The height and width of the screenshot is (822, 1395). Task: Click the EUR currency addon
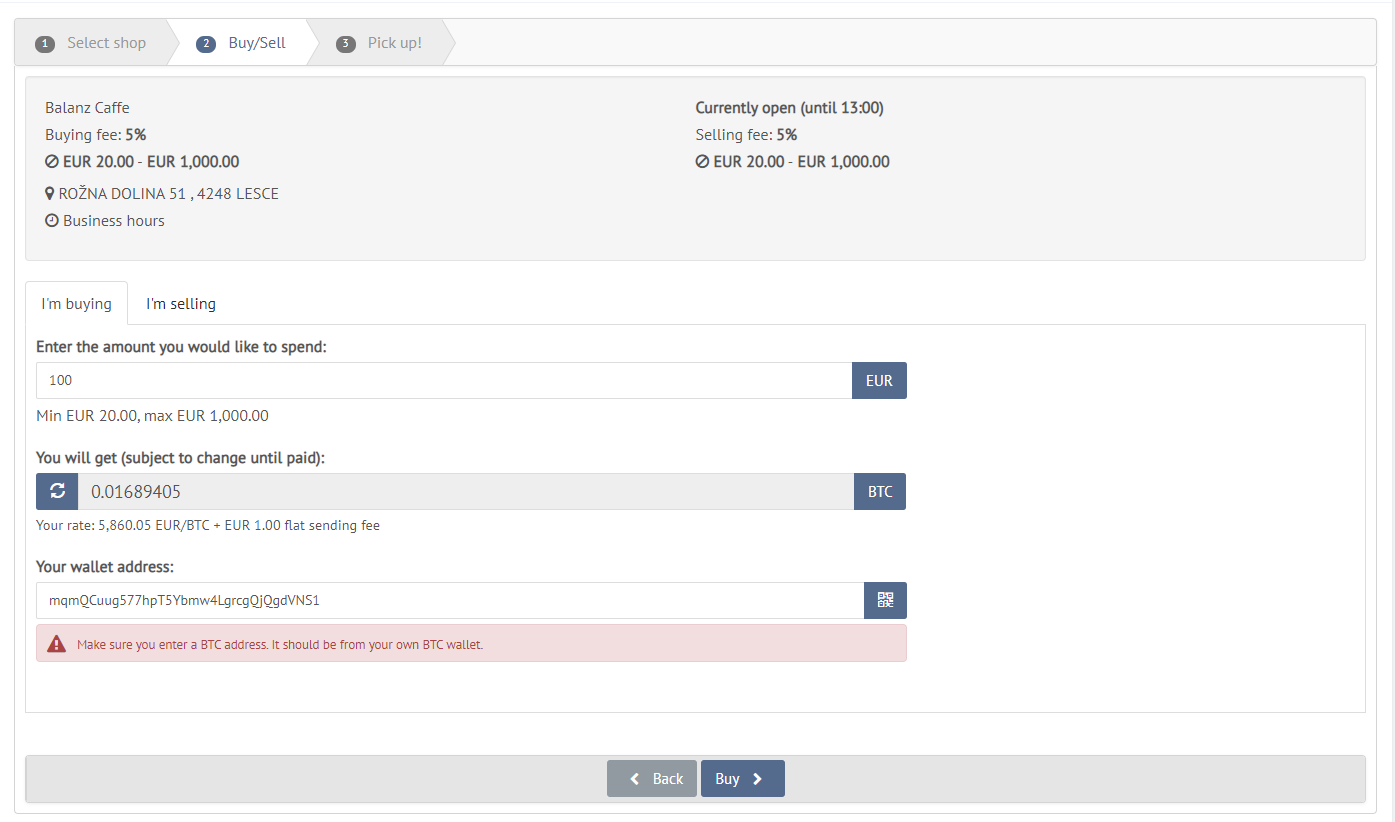[879, 380]
